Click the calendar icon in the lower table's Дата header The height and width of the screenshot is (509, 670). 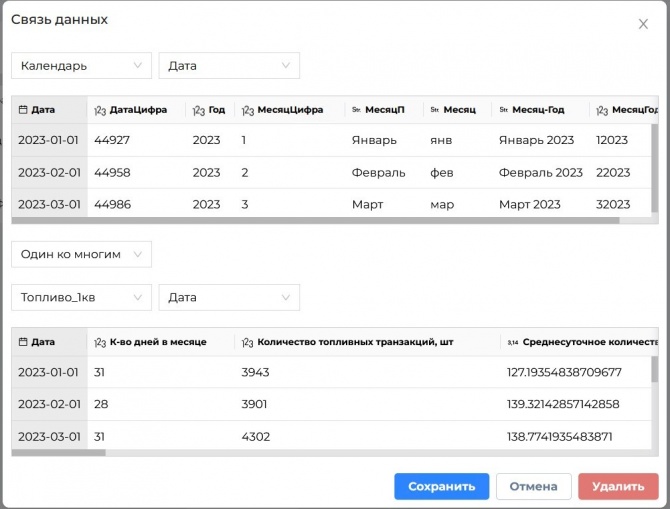(23, 342)
